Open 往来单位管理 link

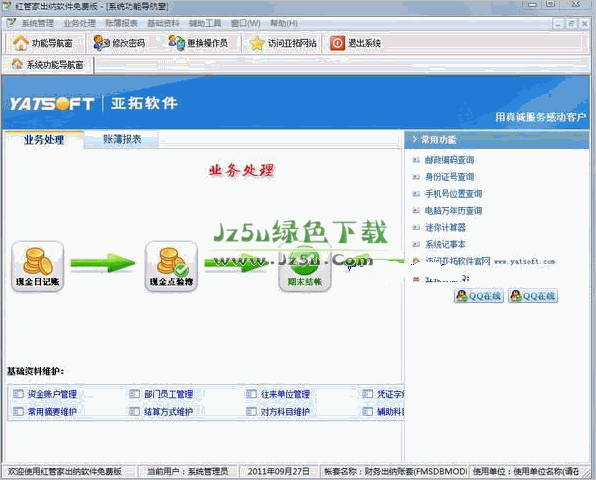(x=285, y=394)
